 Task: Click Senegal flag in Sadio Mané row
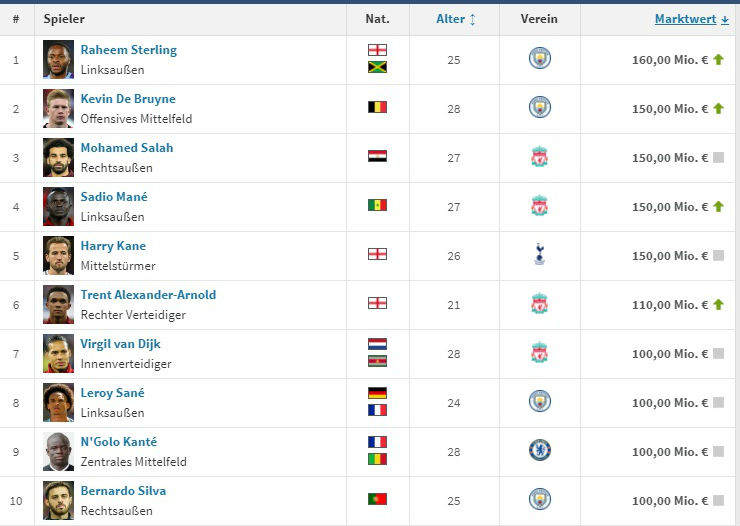[x=377, y=206]
